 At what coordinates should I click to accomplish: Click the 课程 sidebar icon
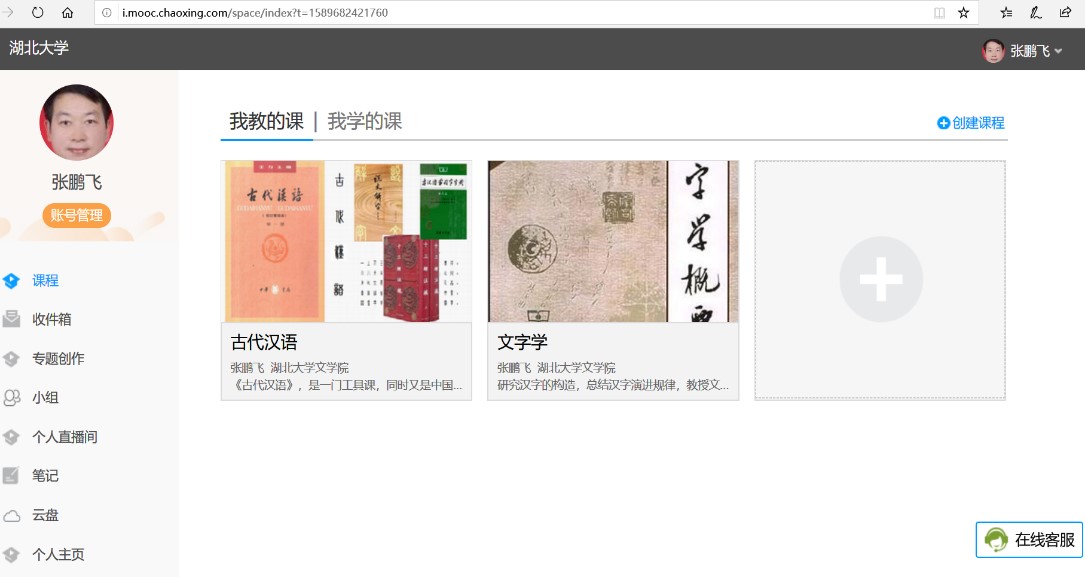click(x=12, y=281)
